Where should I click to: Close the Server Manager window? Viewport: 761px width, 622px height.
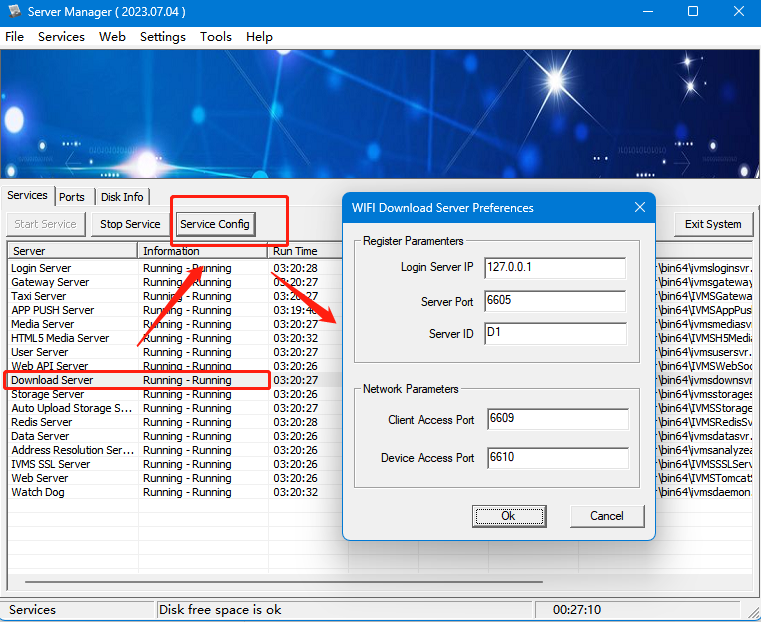(739, 11)
